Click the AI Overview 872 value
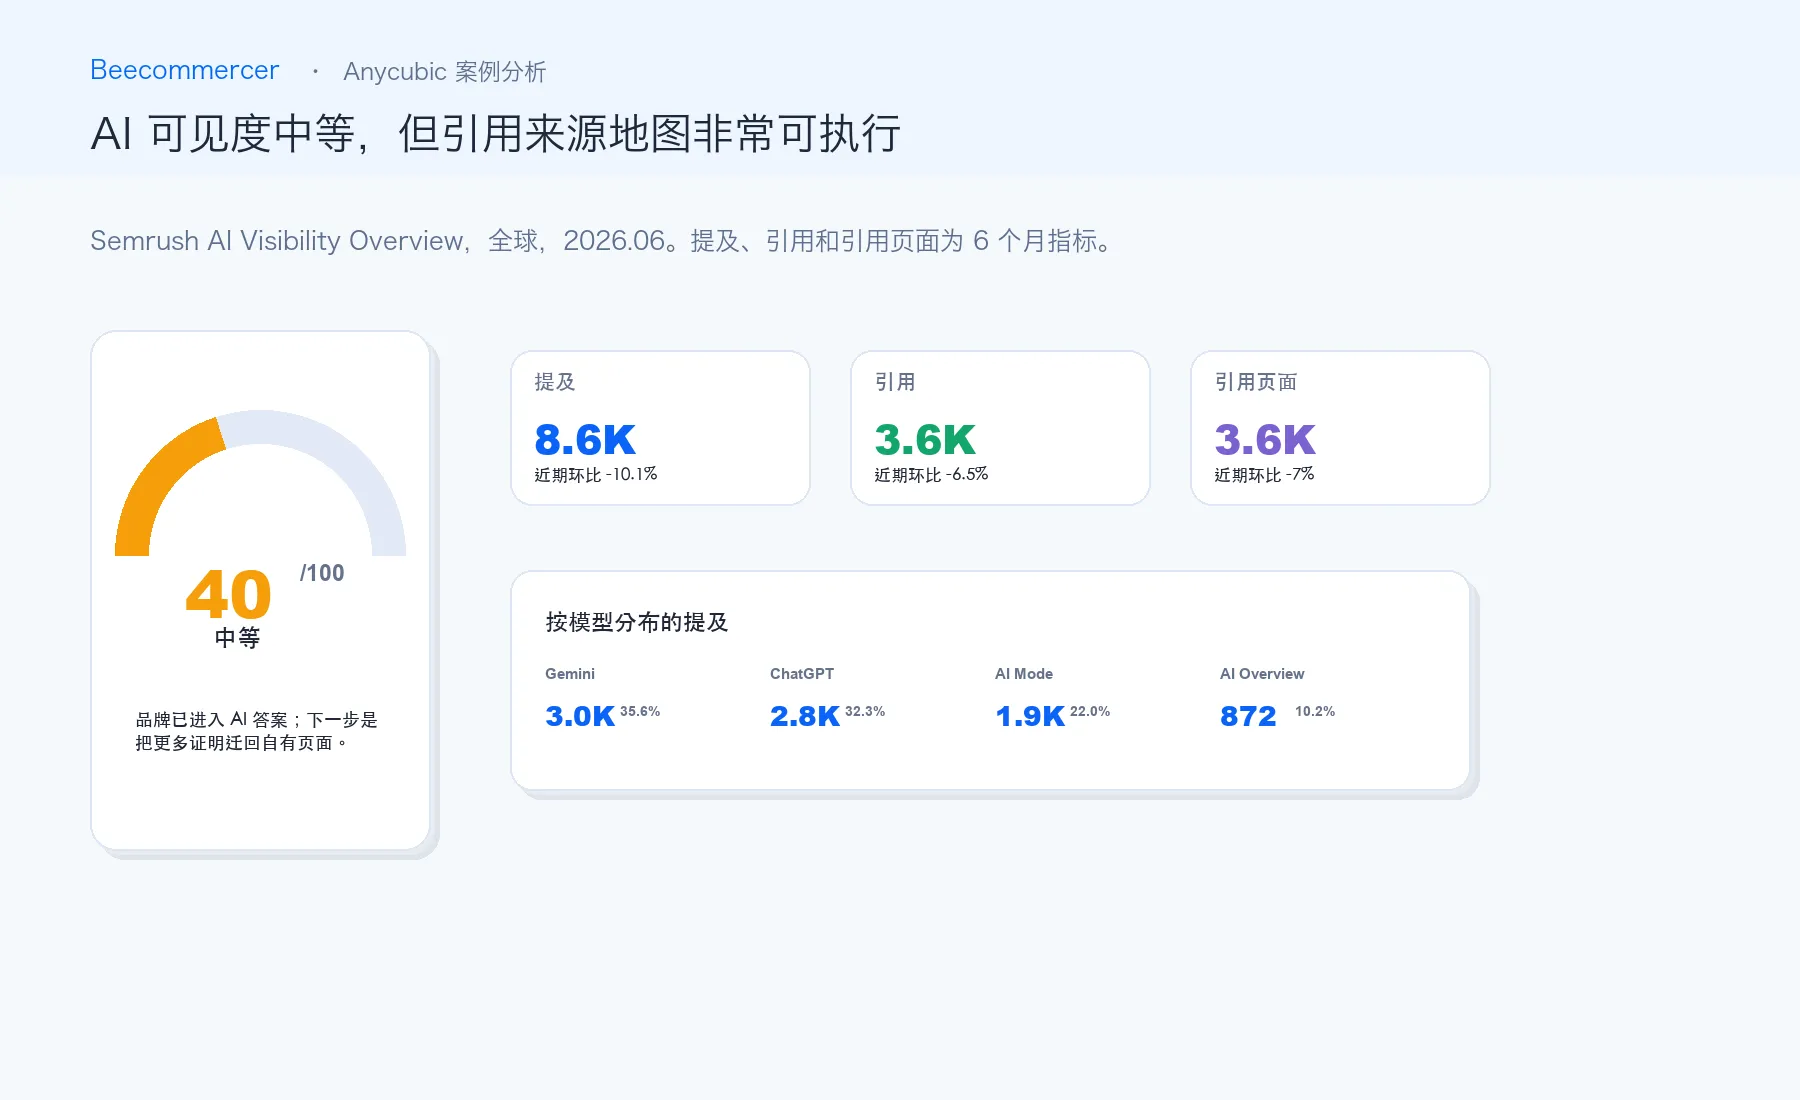Screen dimensions: 1800x1100 coord(1248,716)
